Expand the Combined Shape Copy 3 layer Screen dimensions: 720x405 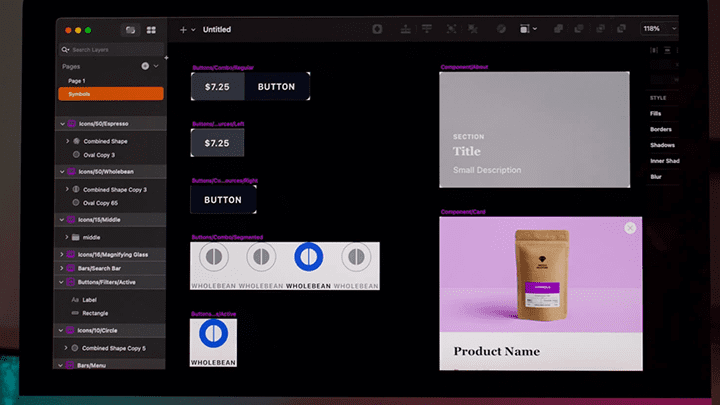67,189
